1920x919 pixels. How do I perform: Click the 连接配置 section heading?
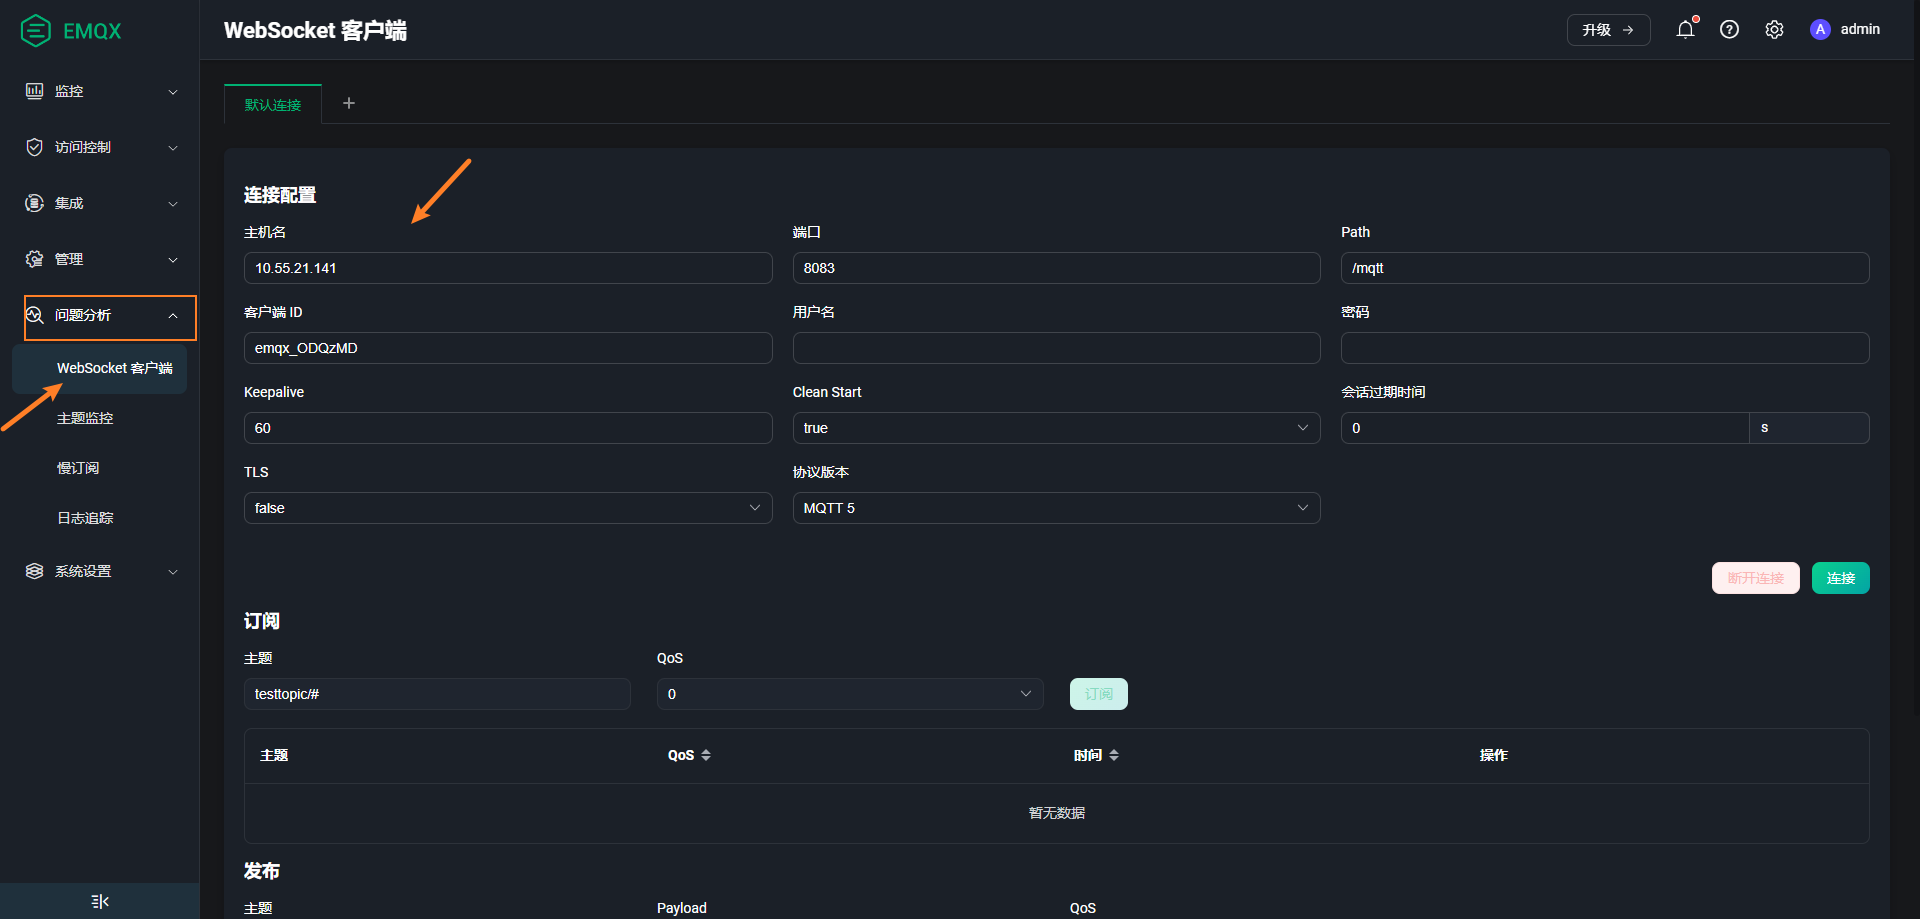point(280,195)
